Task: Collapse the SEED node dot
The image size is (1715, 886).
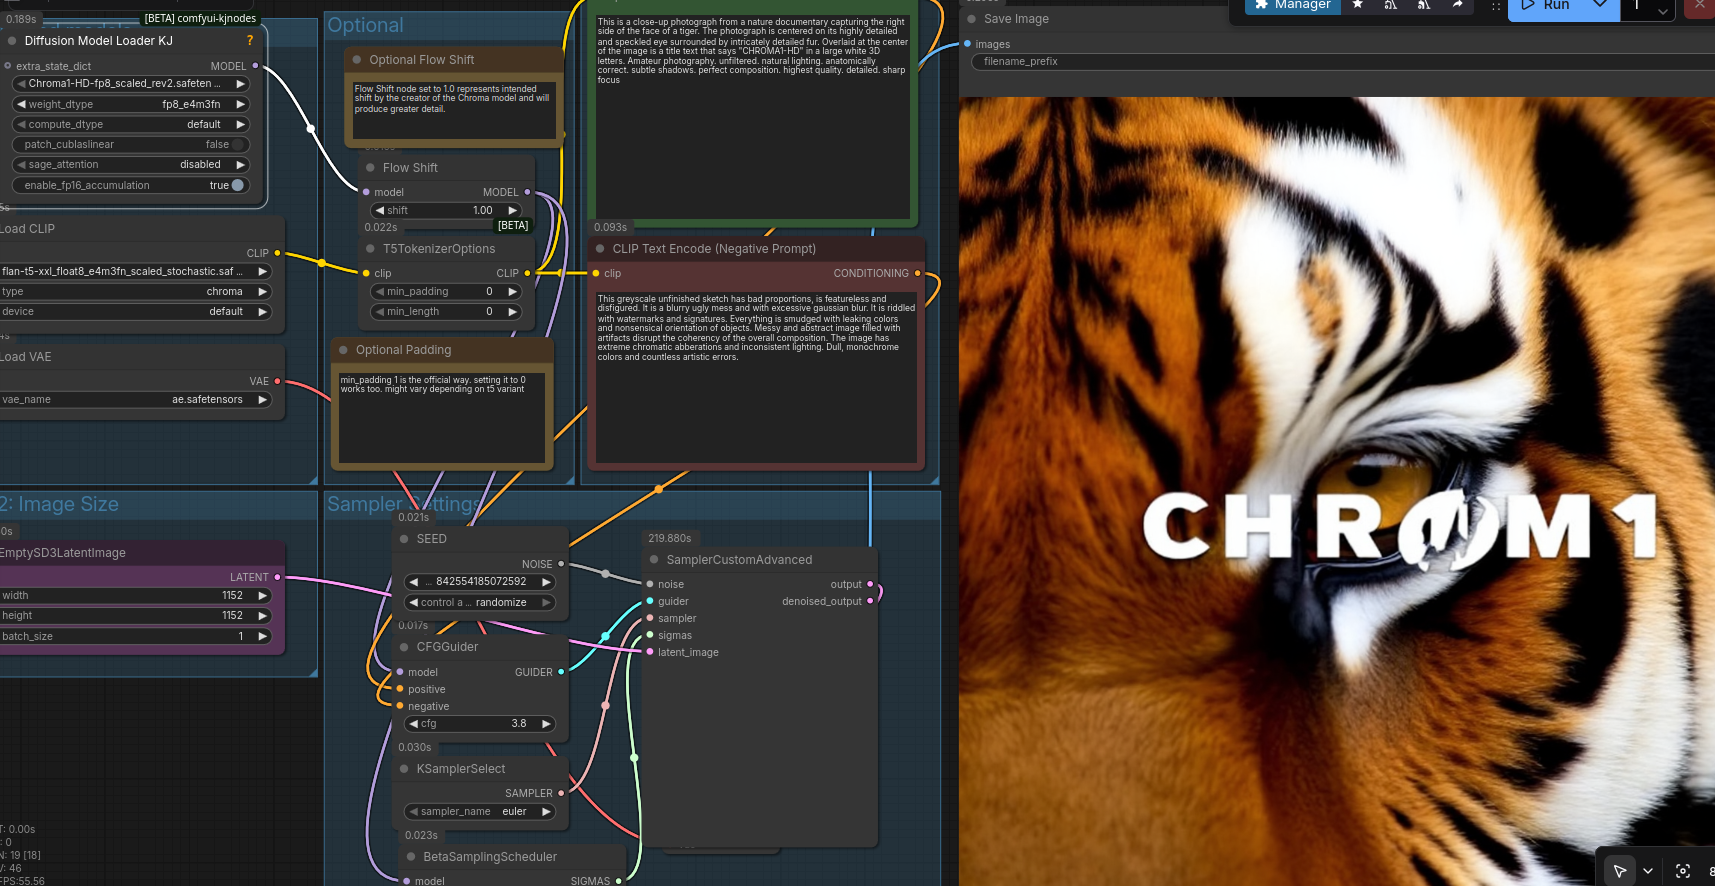Action: pos(404,539)
